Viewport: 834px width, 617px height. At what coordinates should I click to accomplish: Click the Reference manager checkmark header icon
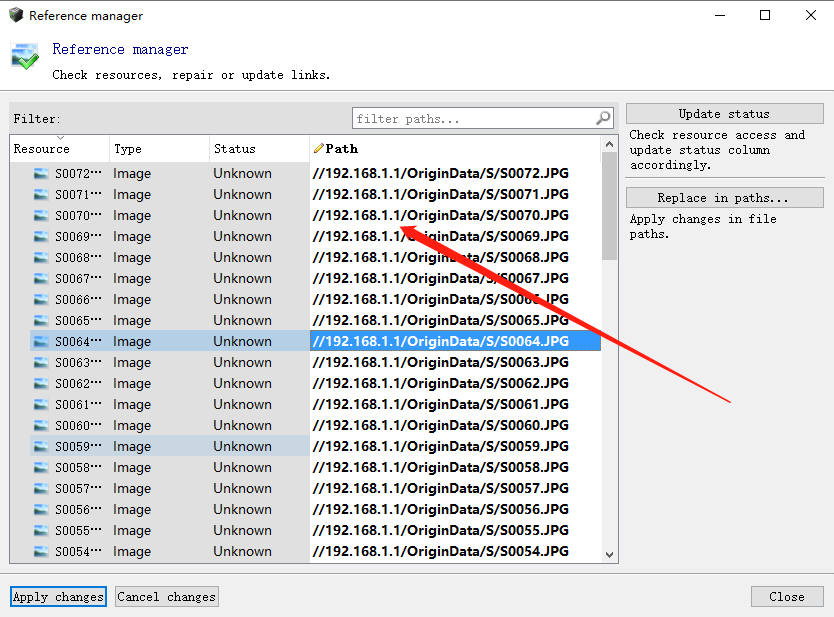[x=25, y=55]
